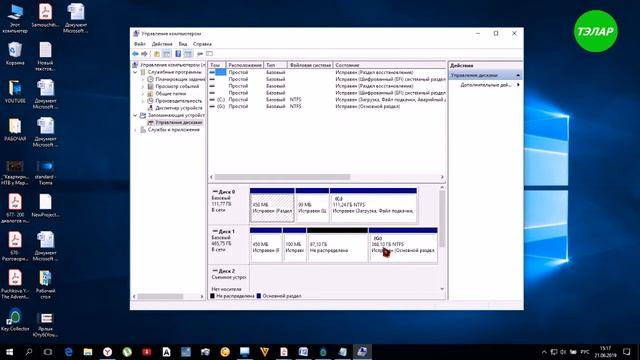The width and height of the screenshot is (640, 360).
Task: Open the Windows Start menu
Action: click(9, 352)
